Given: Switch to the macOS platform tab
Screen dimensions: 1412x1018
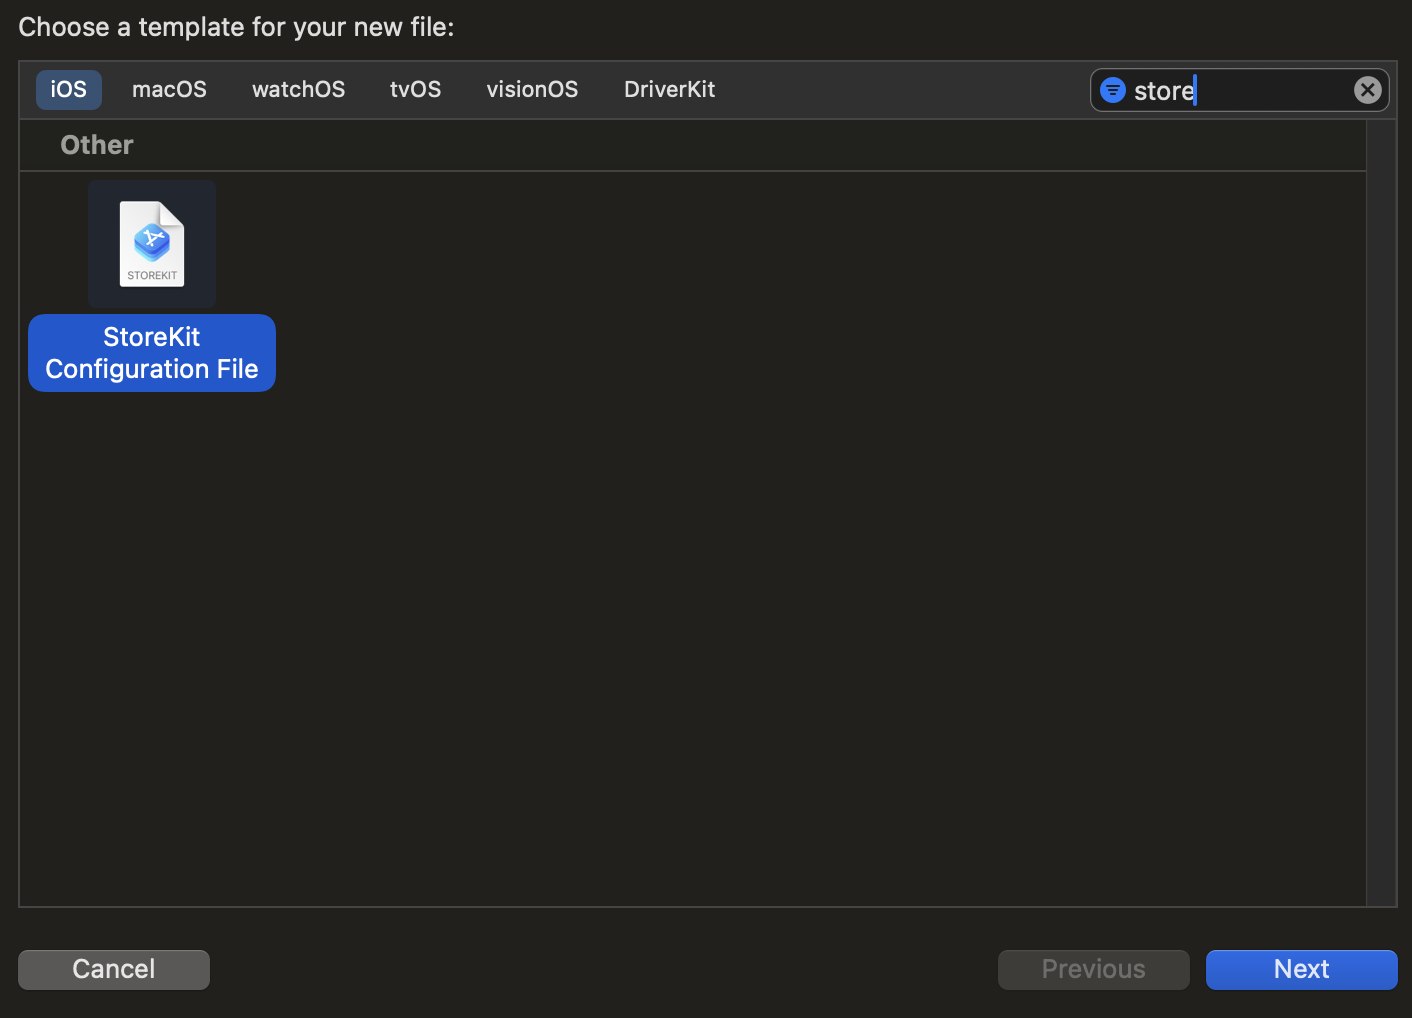Looking at the screenshot, I should coord(169,89).
